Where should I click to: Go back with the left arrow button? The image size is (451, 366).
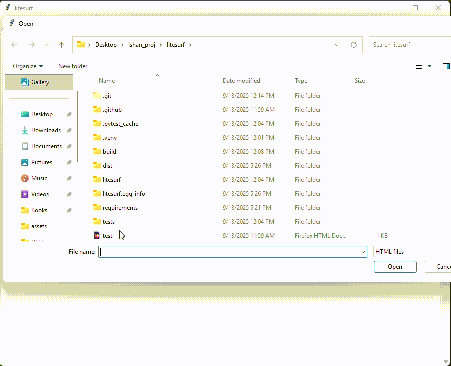[14, 45]
